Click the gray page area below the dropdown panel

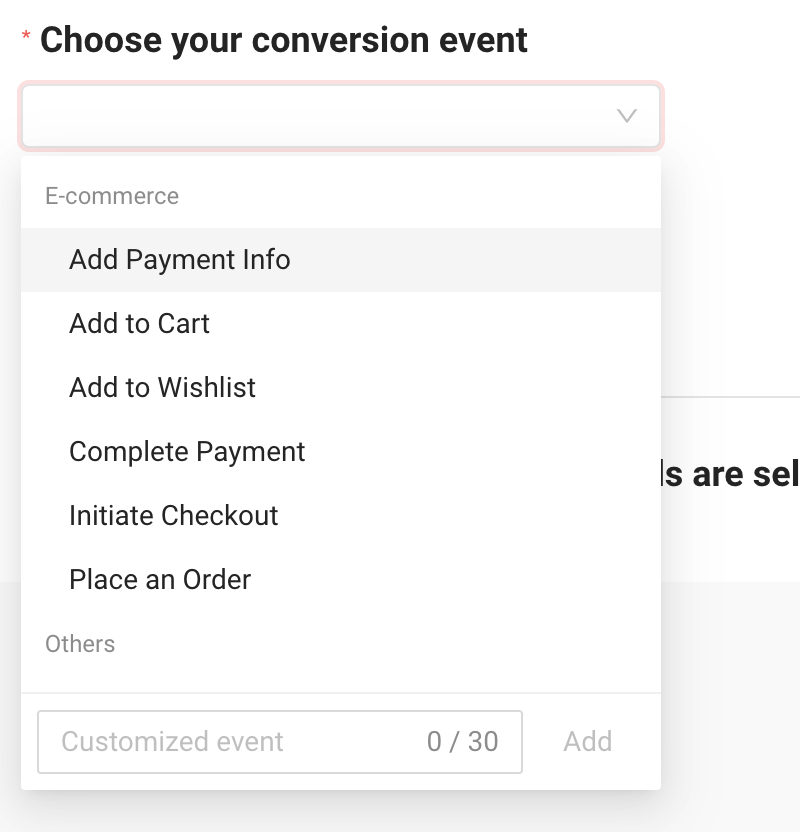tap(400, 812)
